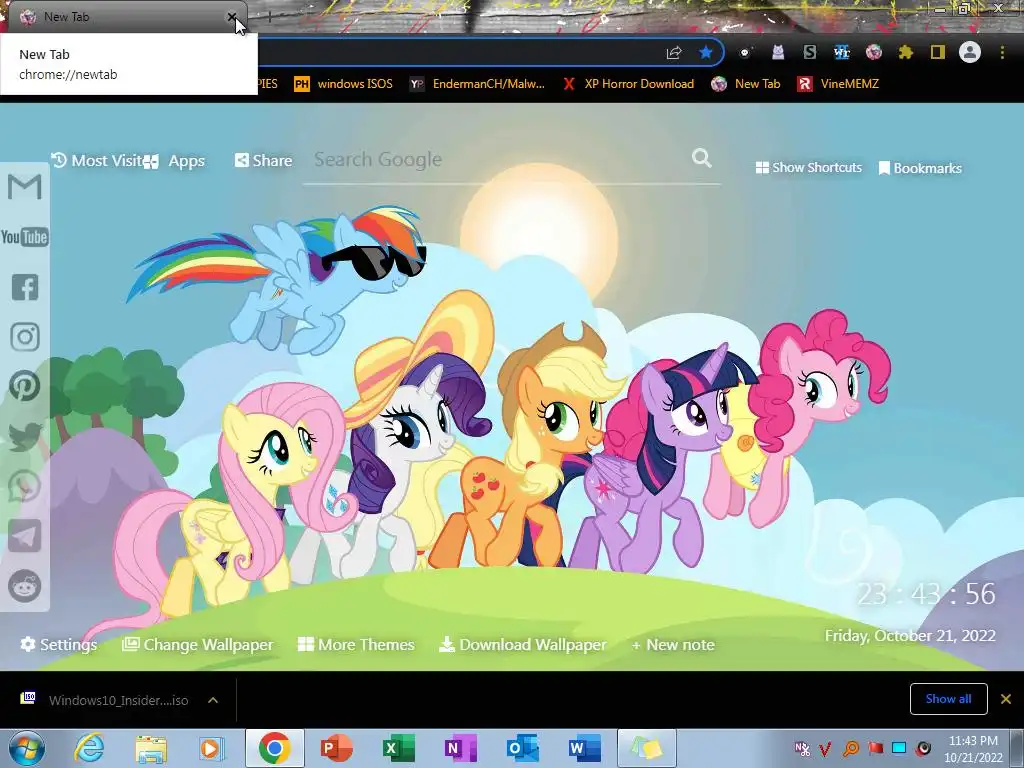Launch Outlook from taskbar
1024x768 pixels.
pos(522,748)
